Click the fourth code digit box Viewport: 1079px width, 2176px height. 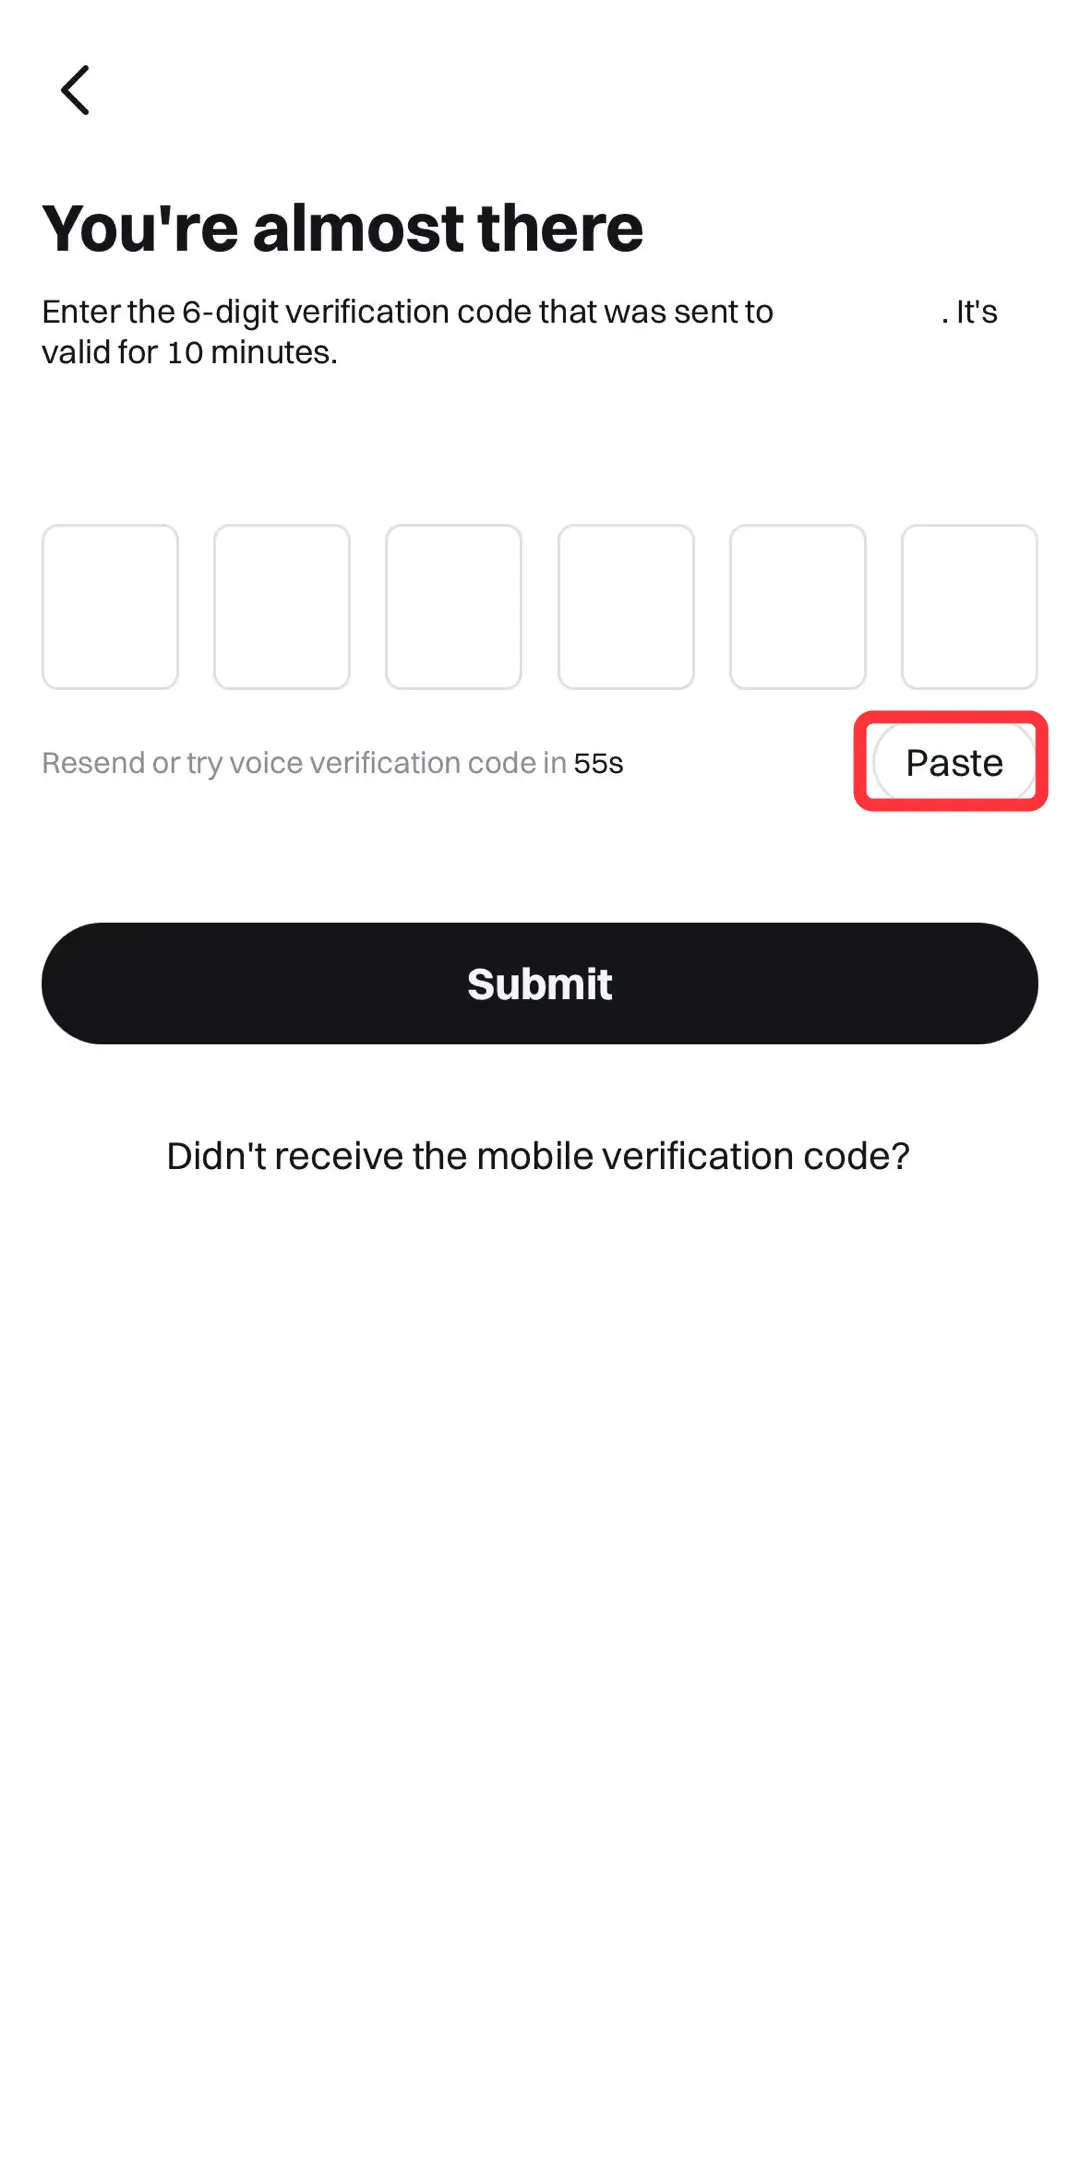coord(626,607)
